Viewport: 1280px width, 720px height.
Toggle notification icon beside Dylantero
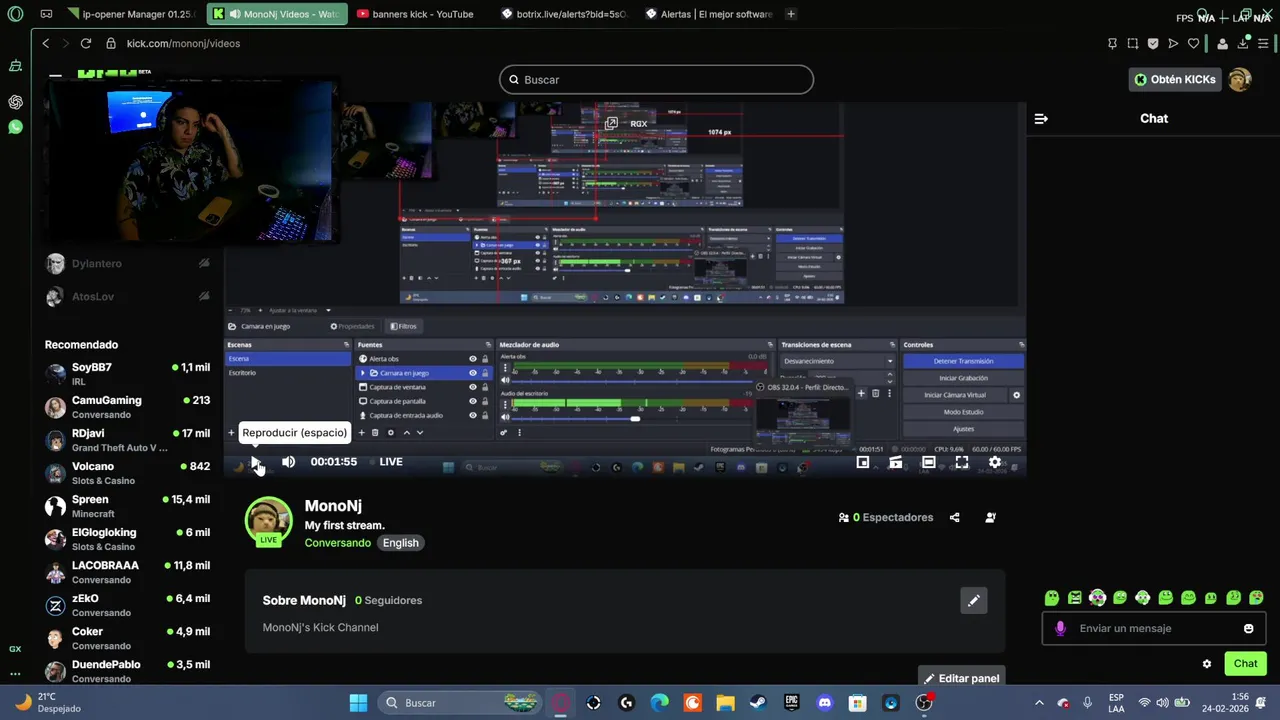pyautogui.click(x=204, y=264)
